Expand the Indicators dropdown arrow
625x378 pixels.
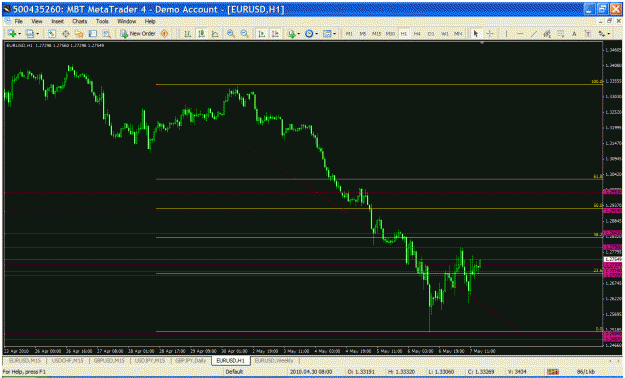(x=299, y=34)
